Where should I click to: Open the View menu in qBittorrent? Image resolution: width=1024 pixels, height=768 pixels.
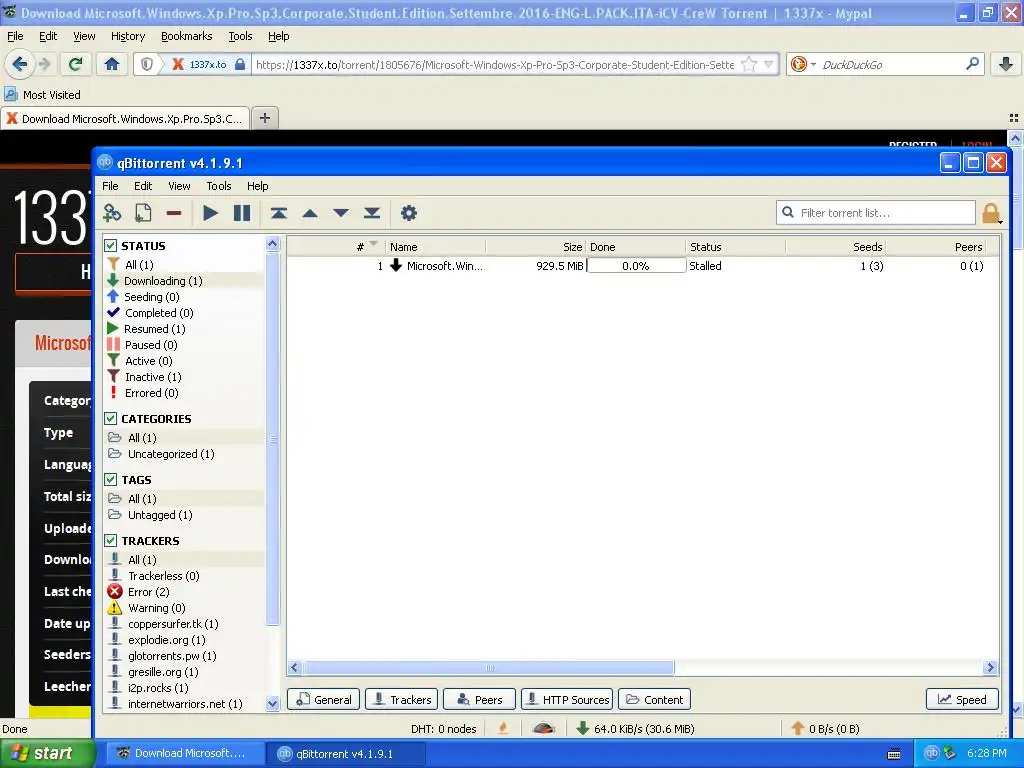tap(179, 186)
